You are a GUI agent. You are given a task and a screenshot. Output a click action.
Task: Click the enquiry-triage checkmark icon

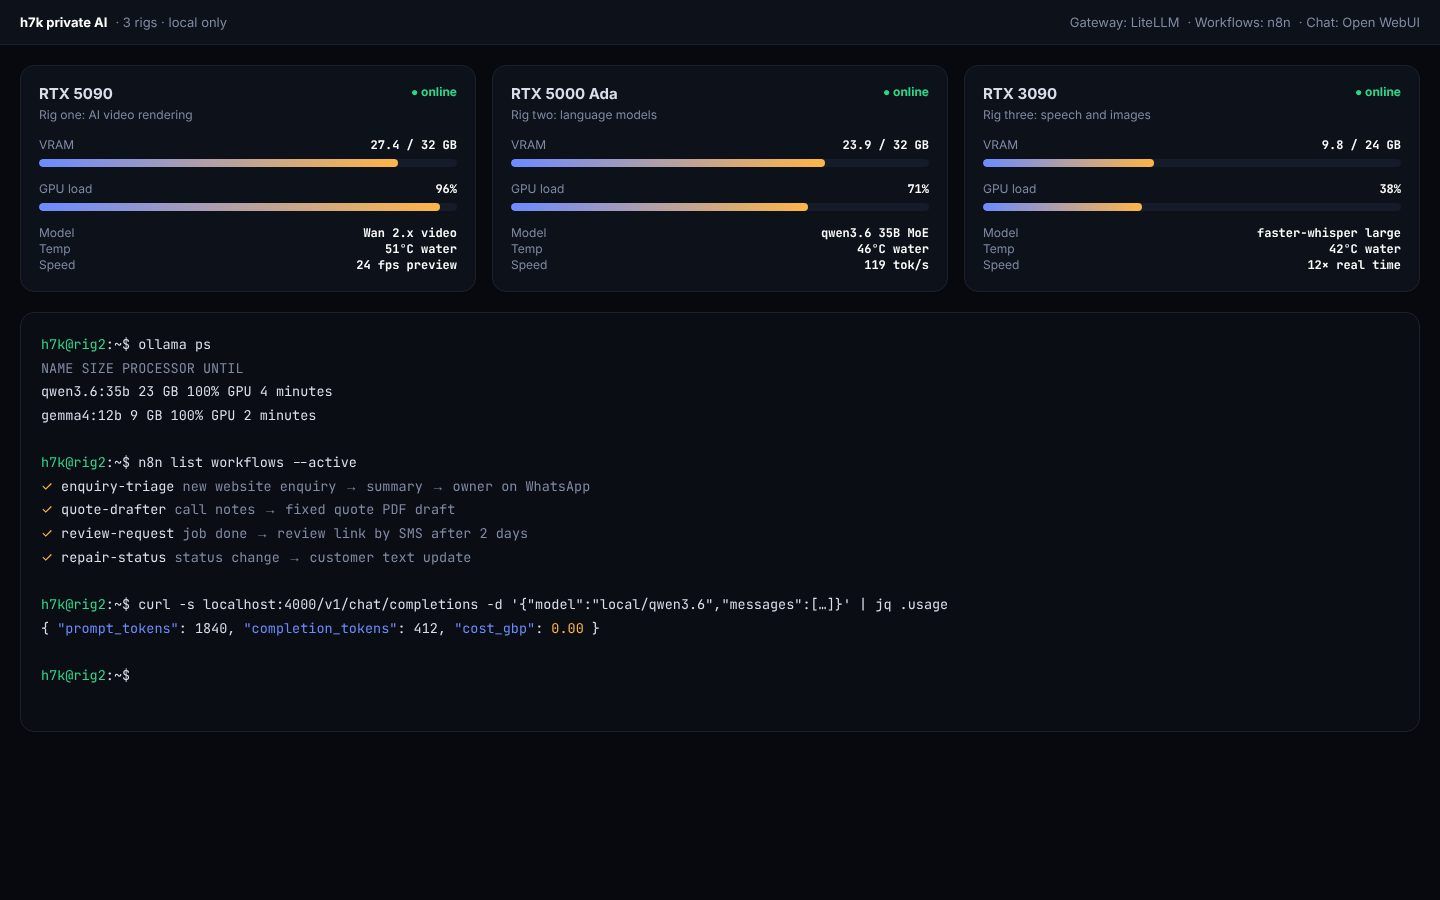coord(46,486)
